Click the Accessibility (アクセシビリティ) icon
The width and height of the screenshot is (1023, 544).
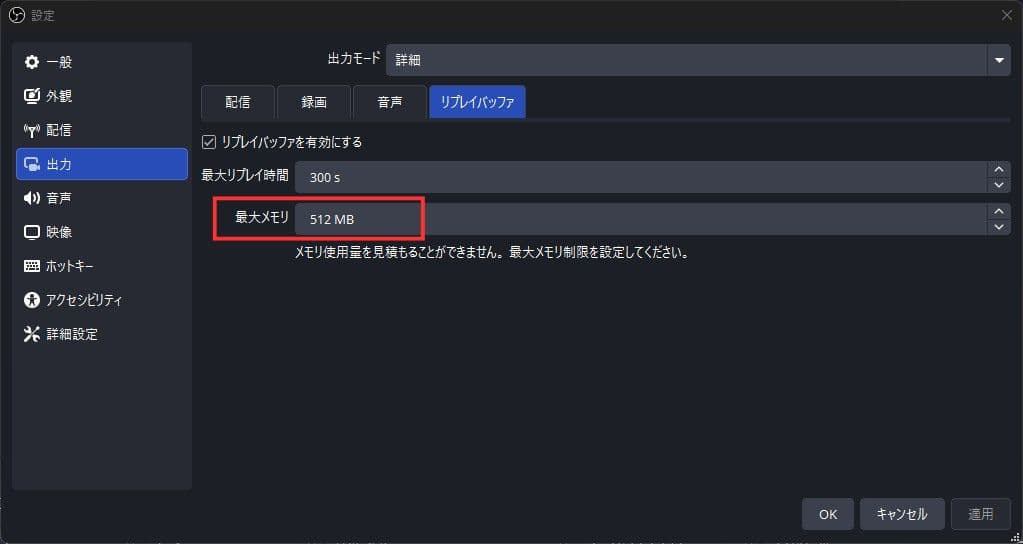click(31, 300)
